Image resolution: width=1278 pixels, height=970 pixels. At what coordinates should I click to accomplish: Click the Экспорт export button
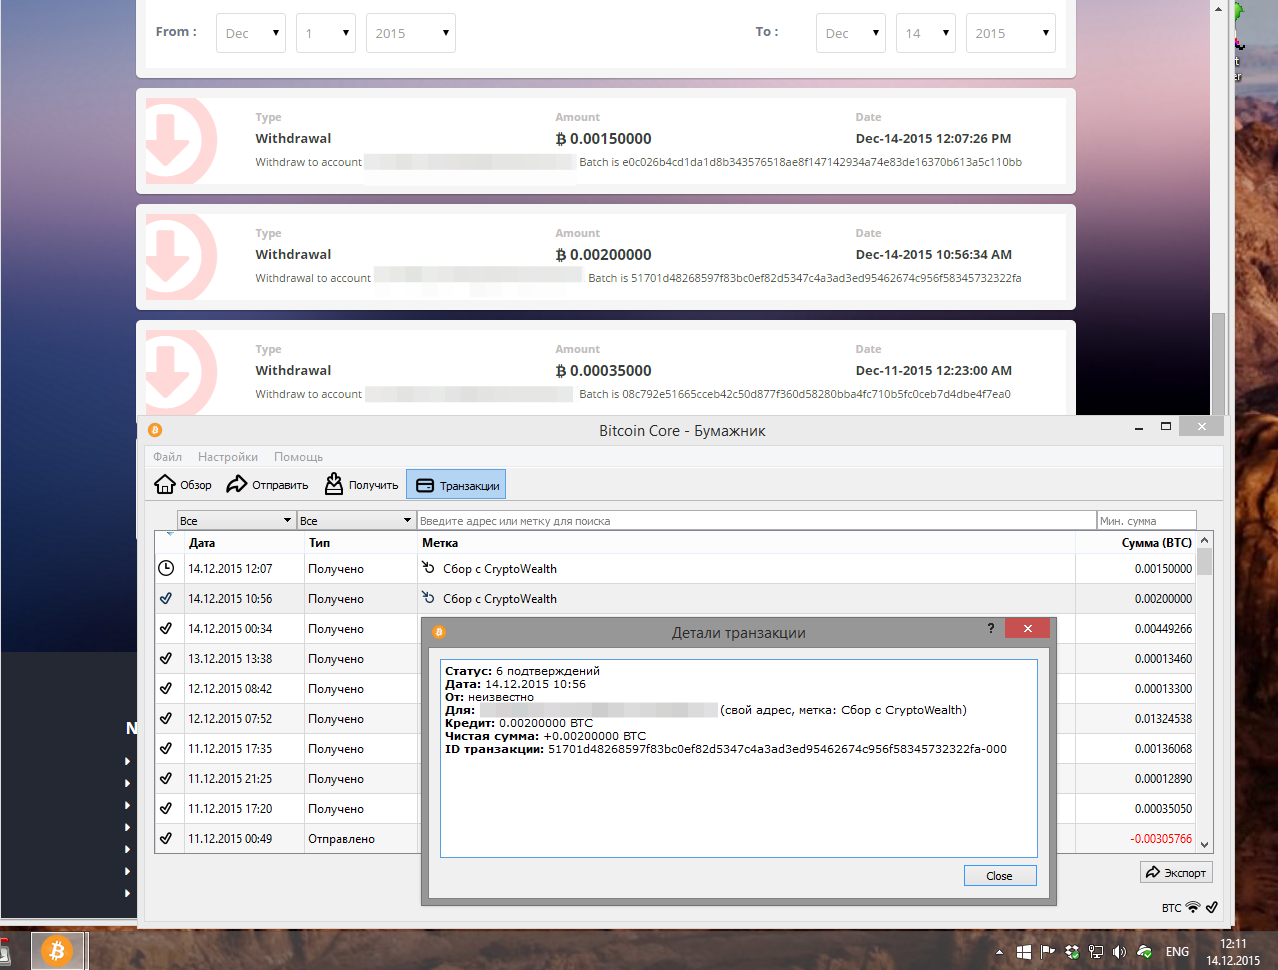[x=1176, y=873]
